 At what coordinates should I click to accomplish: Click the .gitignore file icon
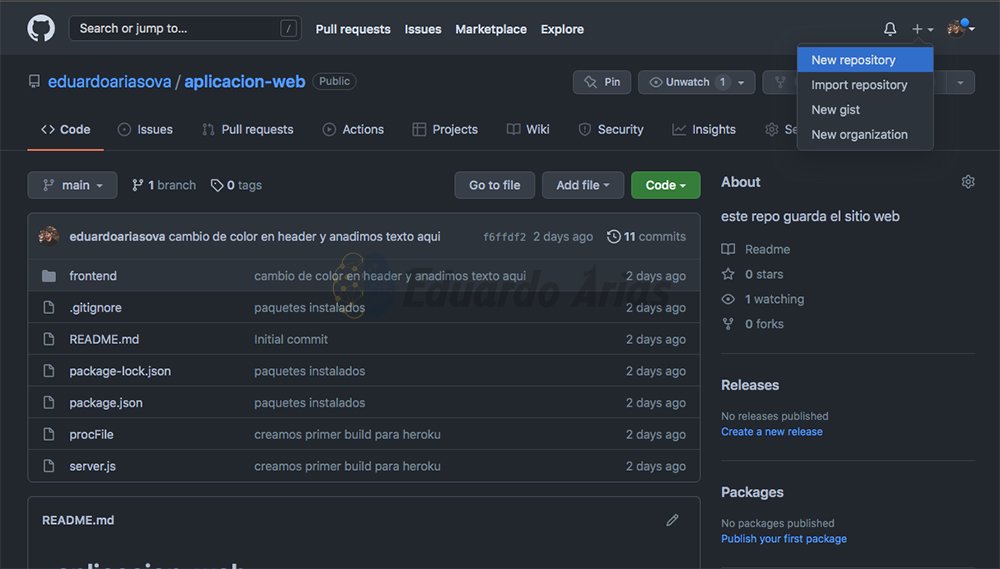pos(48,307)
